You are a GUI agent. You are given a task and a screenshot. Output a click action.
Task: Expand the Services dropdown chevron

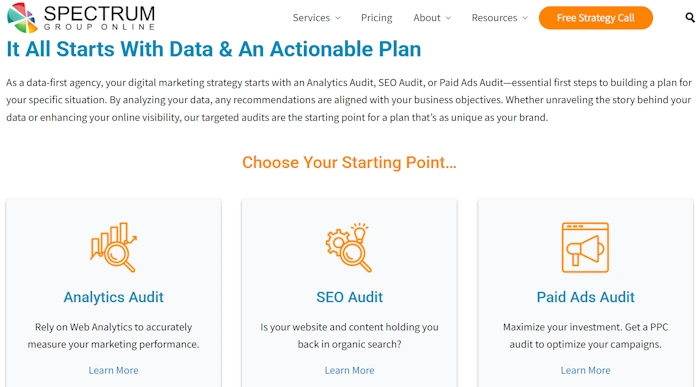coord(338,18)
